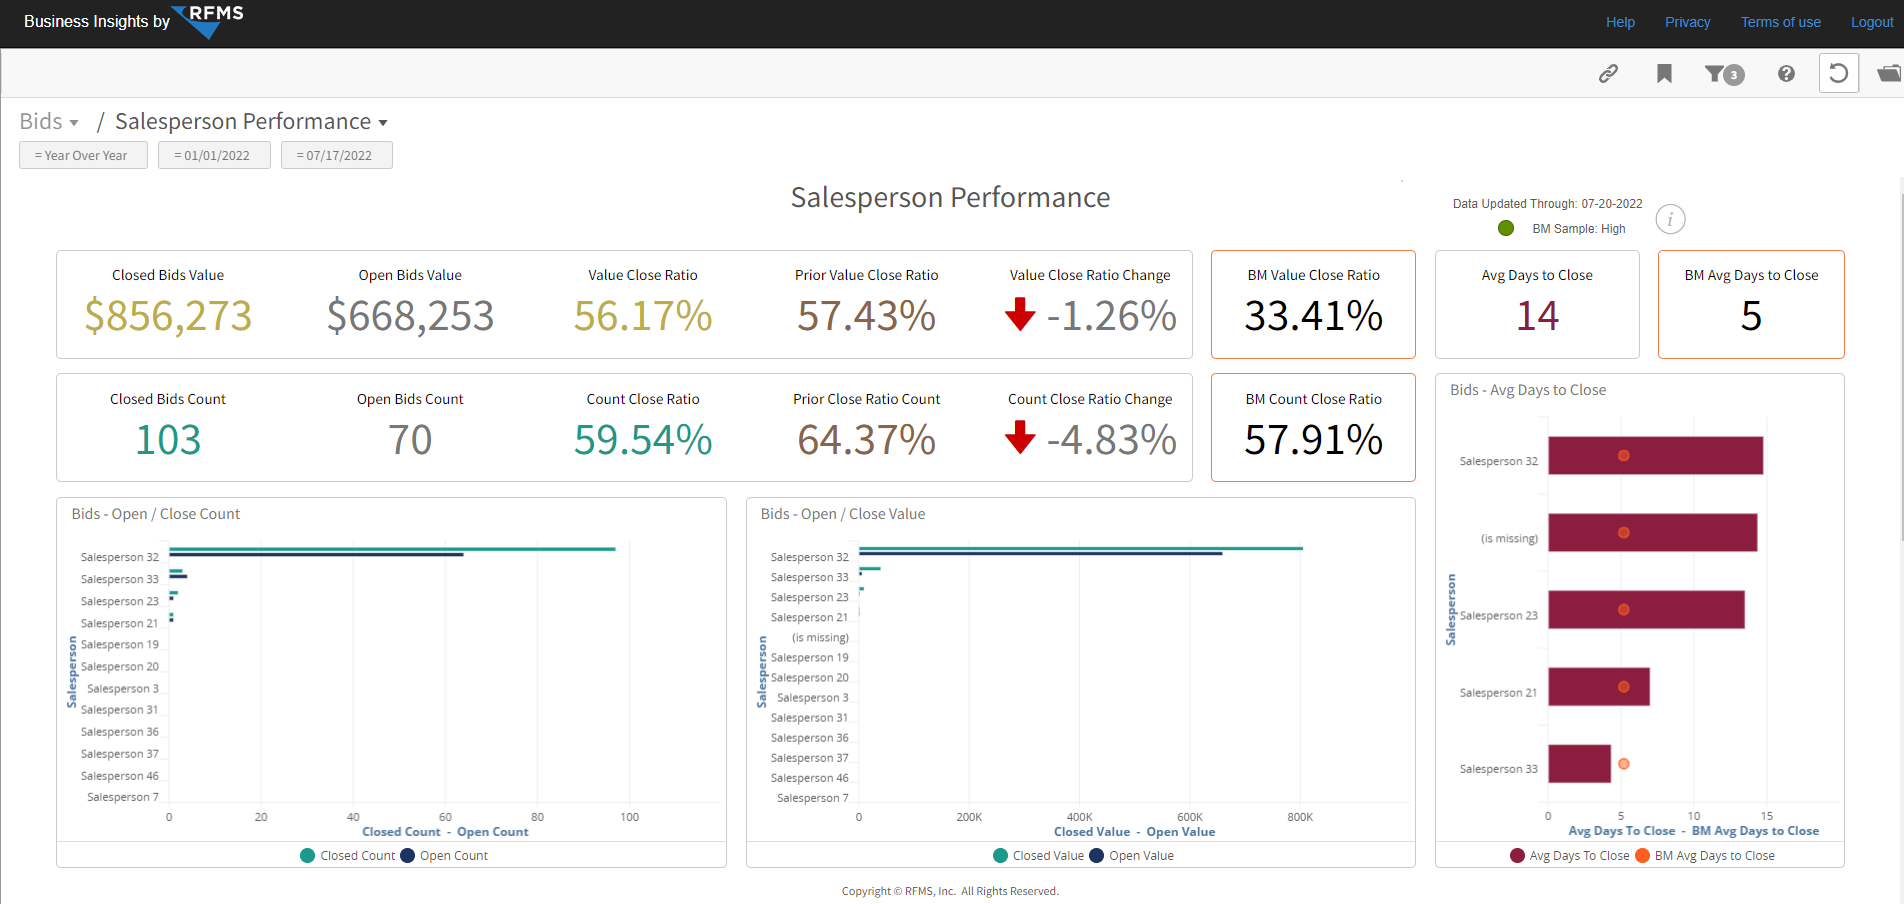Click the BM Value Close Ratio card

point(1313,304)
